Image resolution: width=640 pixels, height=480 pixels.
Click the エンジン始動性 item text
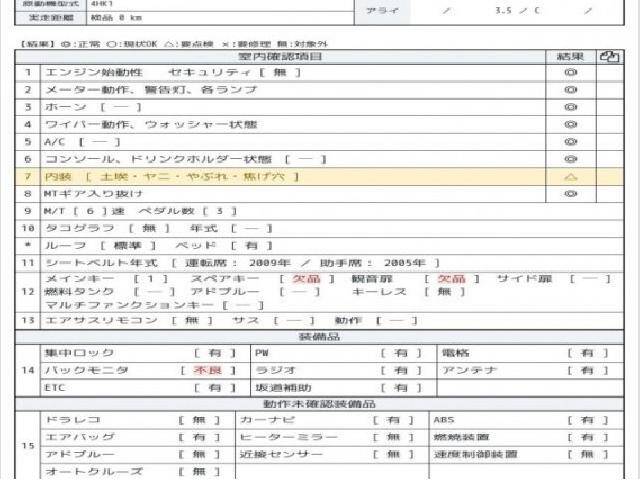tap(94, 73)
